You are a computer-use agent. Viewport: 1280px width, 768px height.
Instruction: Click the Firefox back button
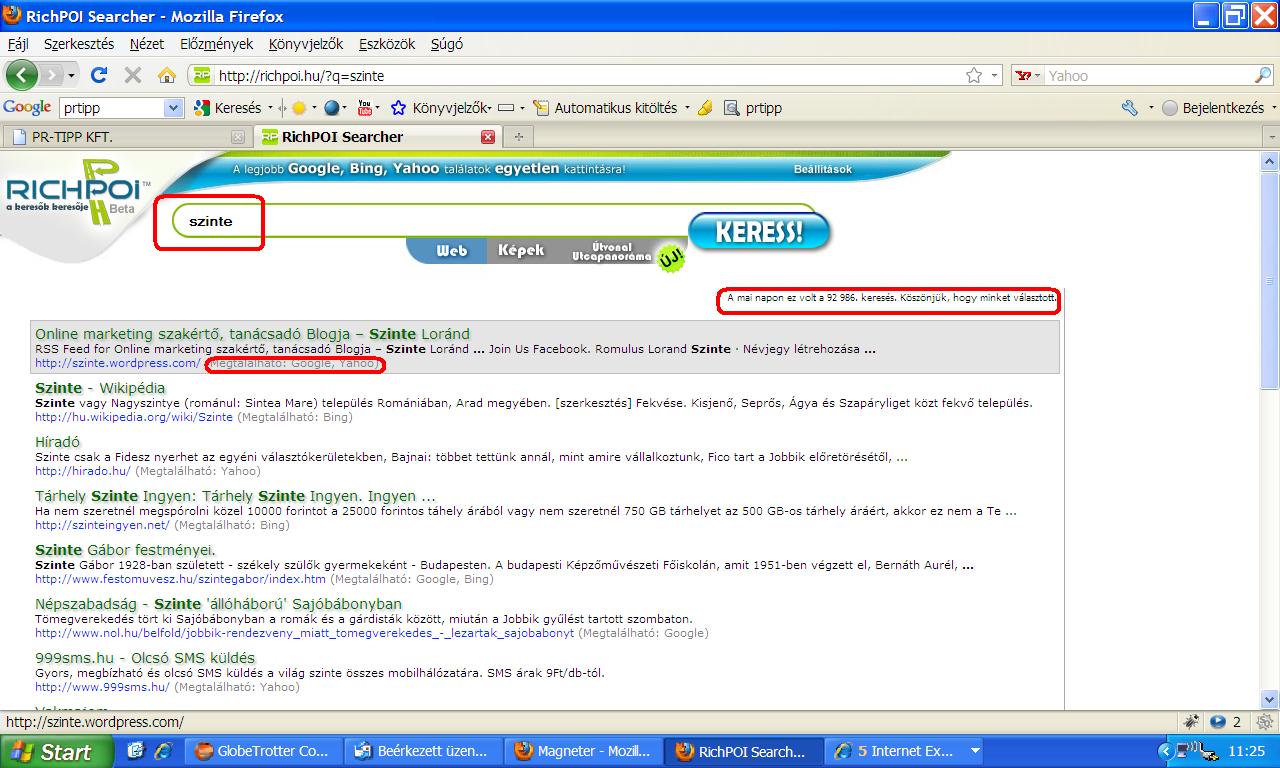(22, 75)
